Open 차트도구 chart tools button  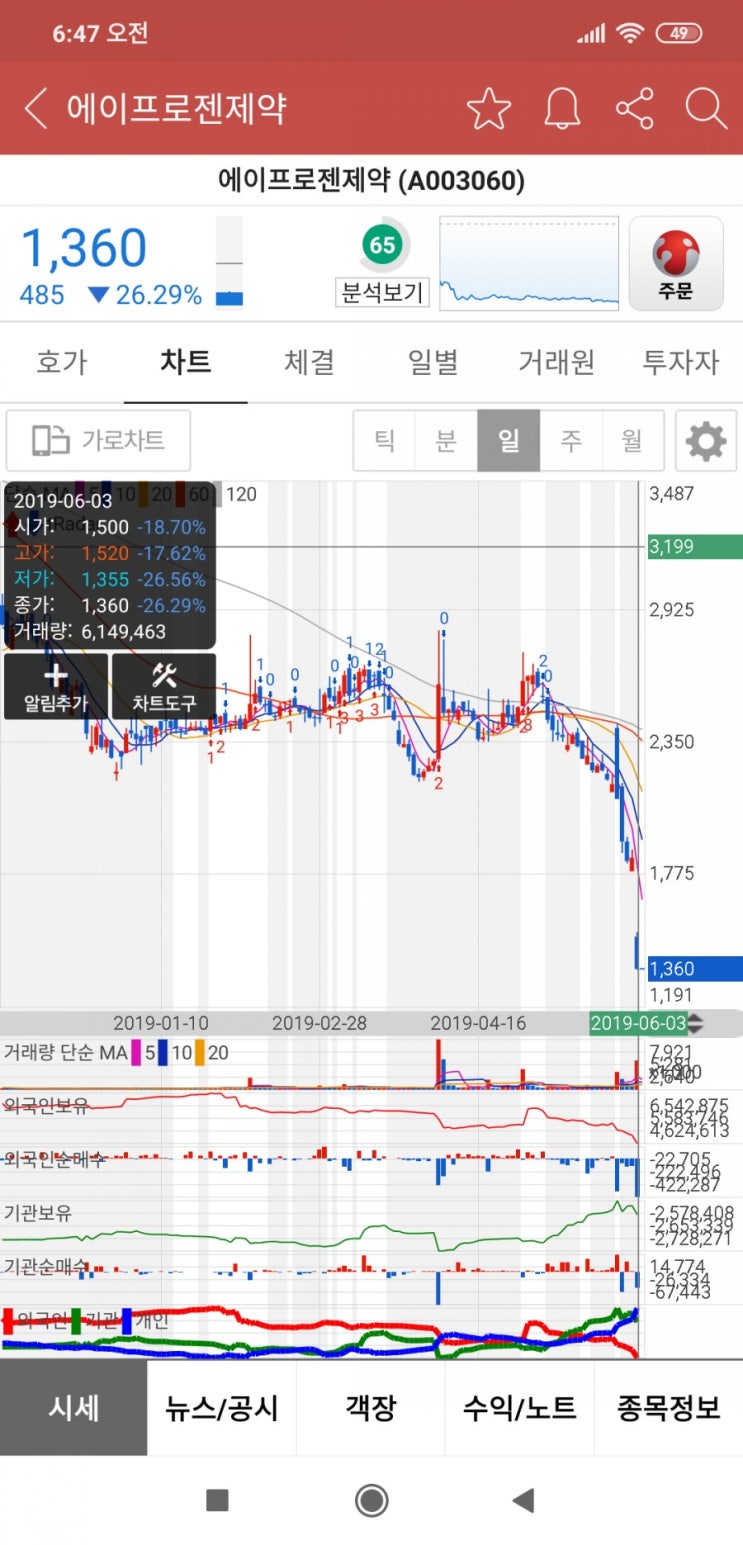pyautogui.click(x=164, y=686)
